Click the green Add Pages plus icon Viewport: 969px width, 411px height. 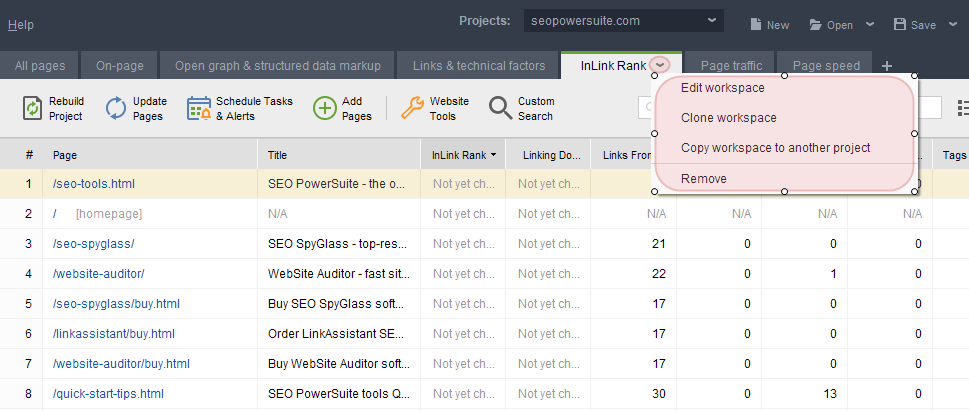coord(324,108)
